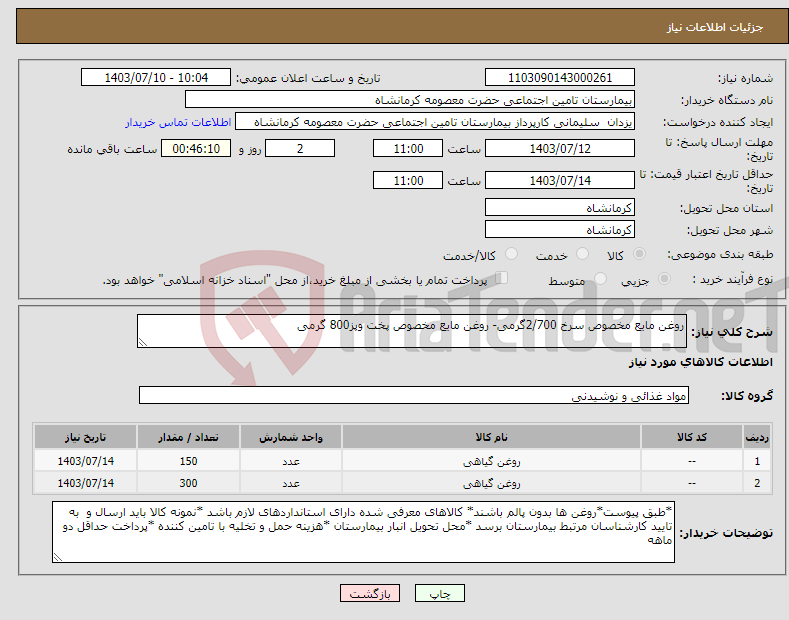This screenshot has height=620, width=789.
Task: Click the تعداد / مقدار column header
Action: point(188,437)
